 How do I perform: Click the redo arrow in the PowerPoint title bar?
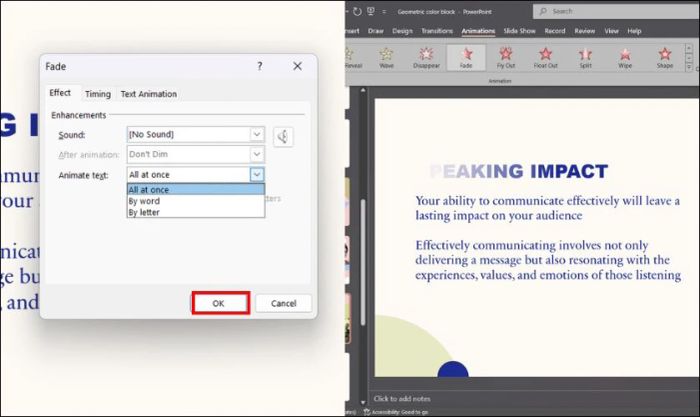(357, 12)
